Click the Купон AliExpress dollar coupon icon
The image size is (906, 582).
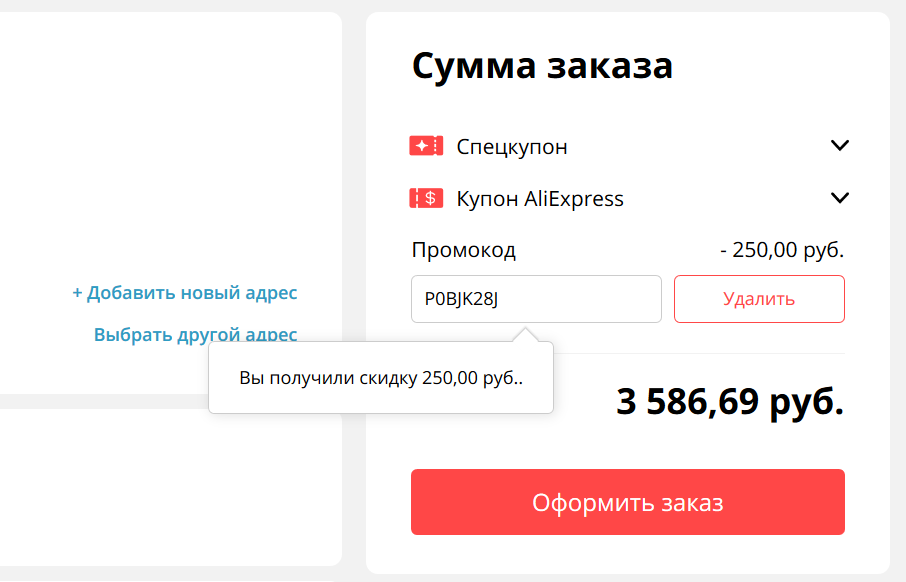[426, 198]
